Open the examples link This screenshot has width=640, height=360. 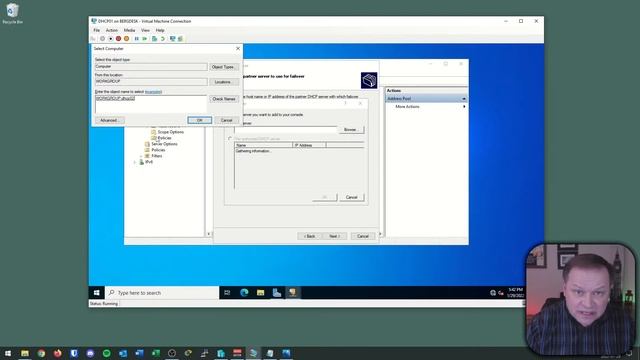tap(153, 92)
